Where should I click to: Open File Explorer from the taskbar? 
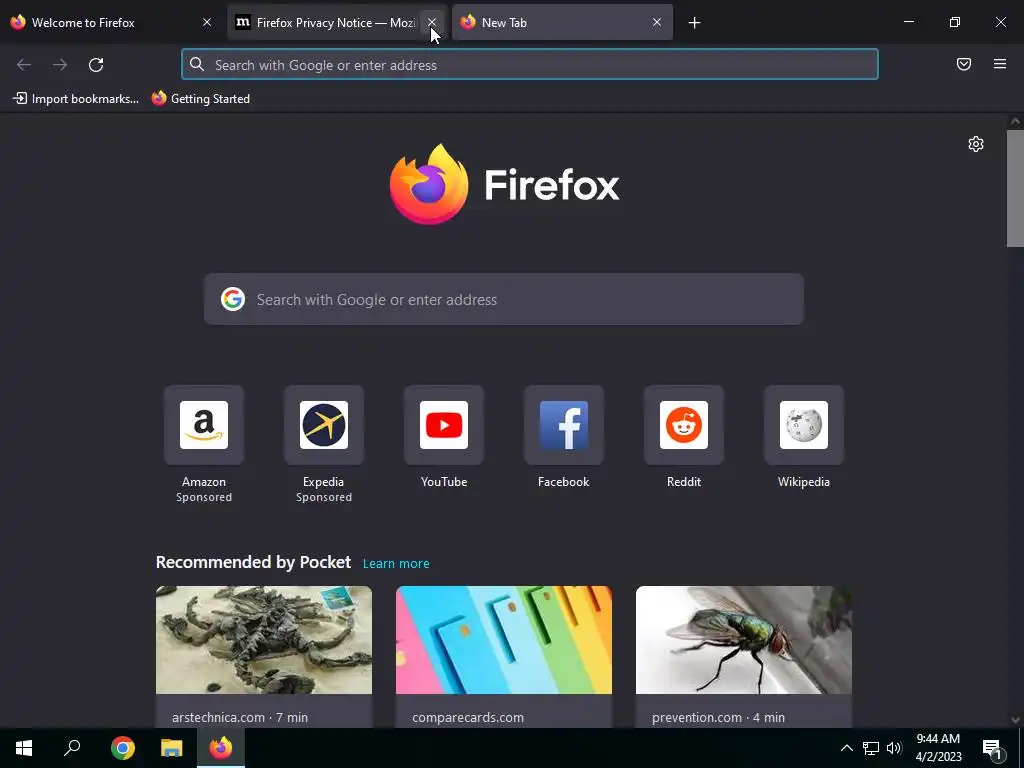pos(172,748)
